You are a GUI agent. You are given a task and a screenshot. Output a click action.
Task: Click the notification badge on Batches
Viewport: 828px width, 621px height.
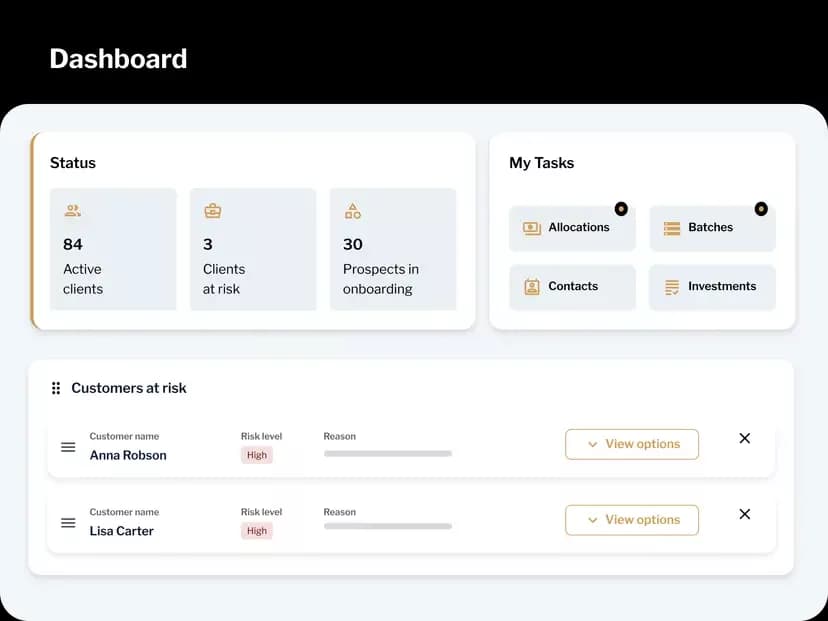coord(761,209)
